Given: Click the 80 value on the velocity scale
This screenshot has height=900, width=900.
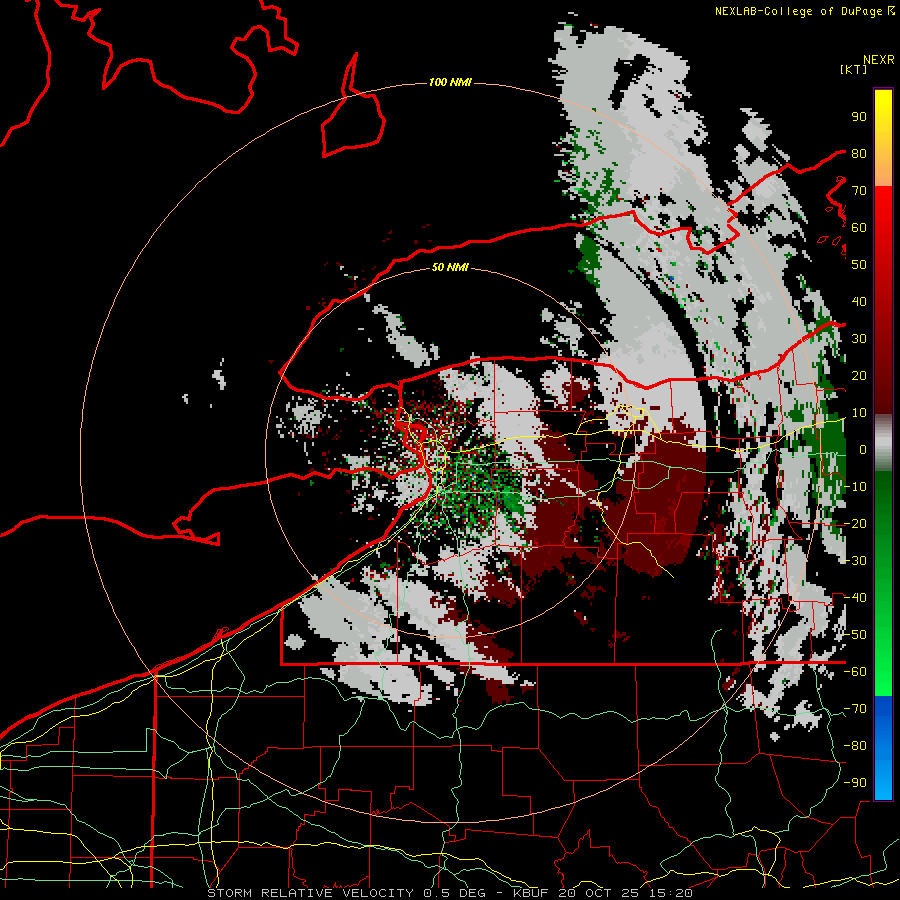Looking at the screenshot, I should click(x=859, y=153).
